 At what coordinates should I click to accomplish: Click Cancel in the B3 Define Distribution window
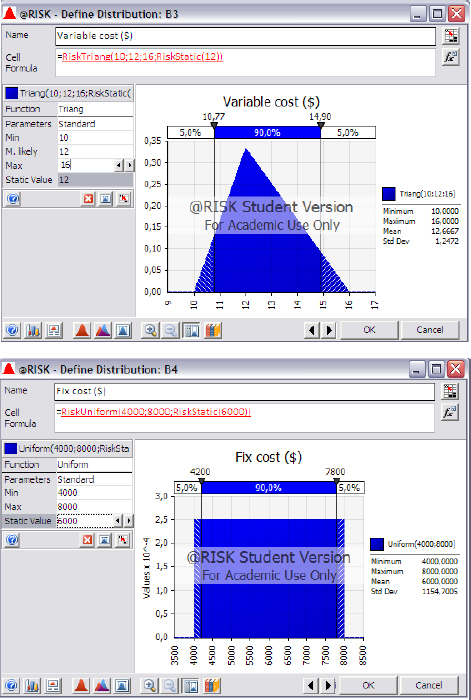[429, 330]
